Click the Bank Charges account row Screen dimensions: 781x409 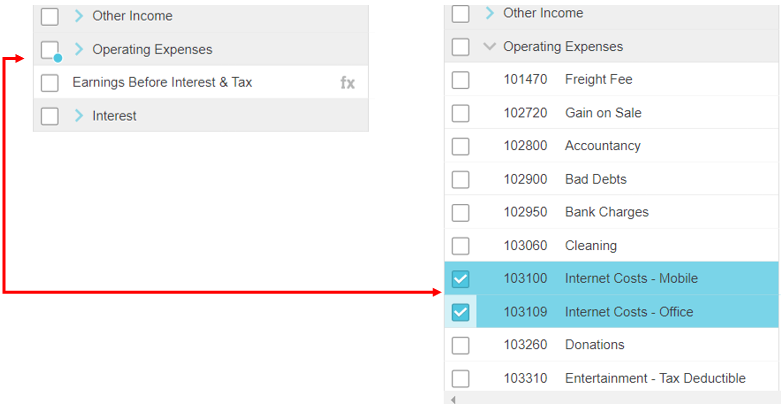click(606, 212)
